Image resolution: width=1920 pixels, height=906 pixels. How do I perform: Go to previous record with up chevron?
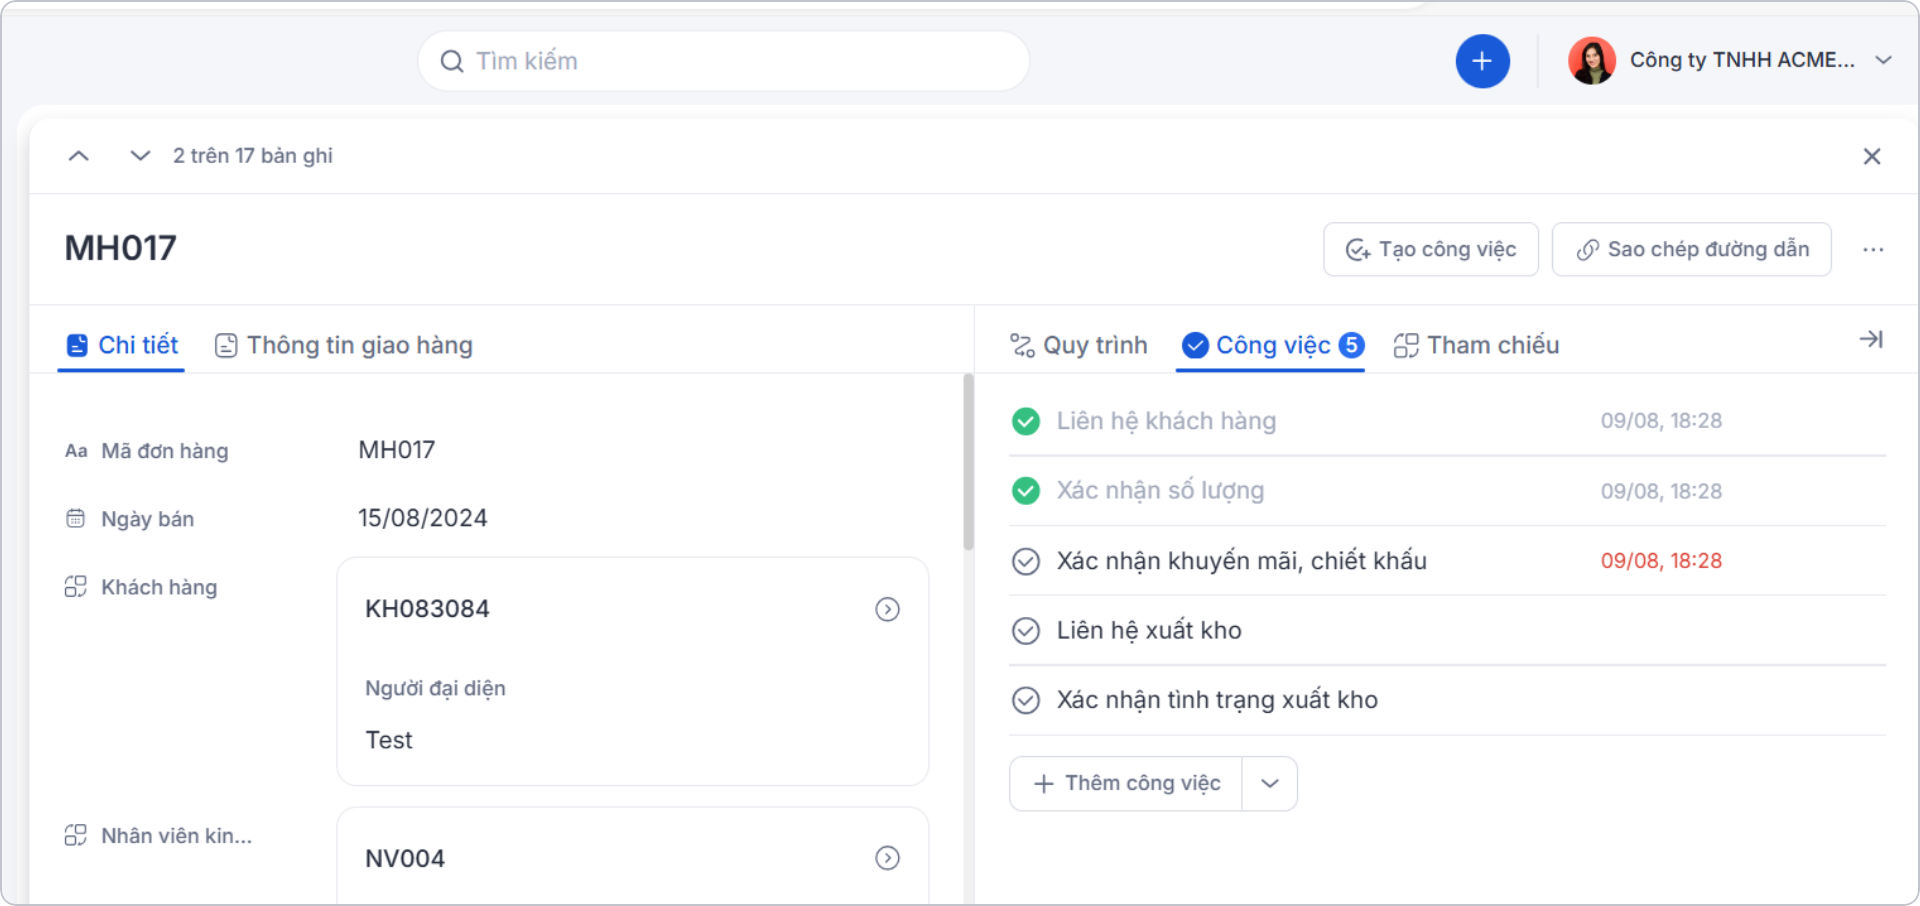(x=79, y=156)
